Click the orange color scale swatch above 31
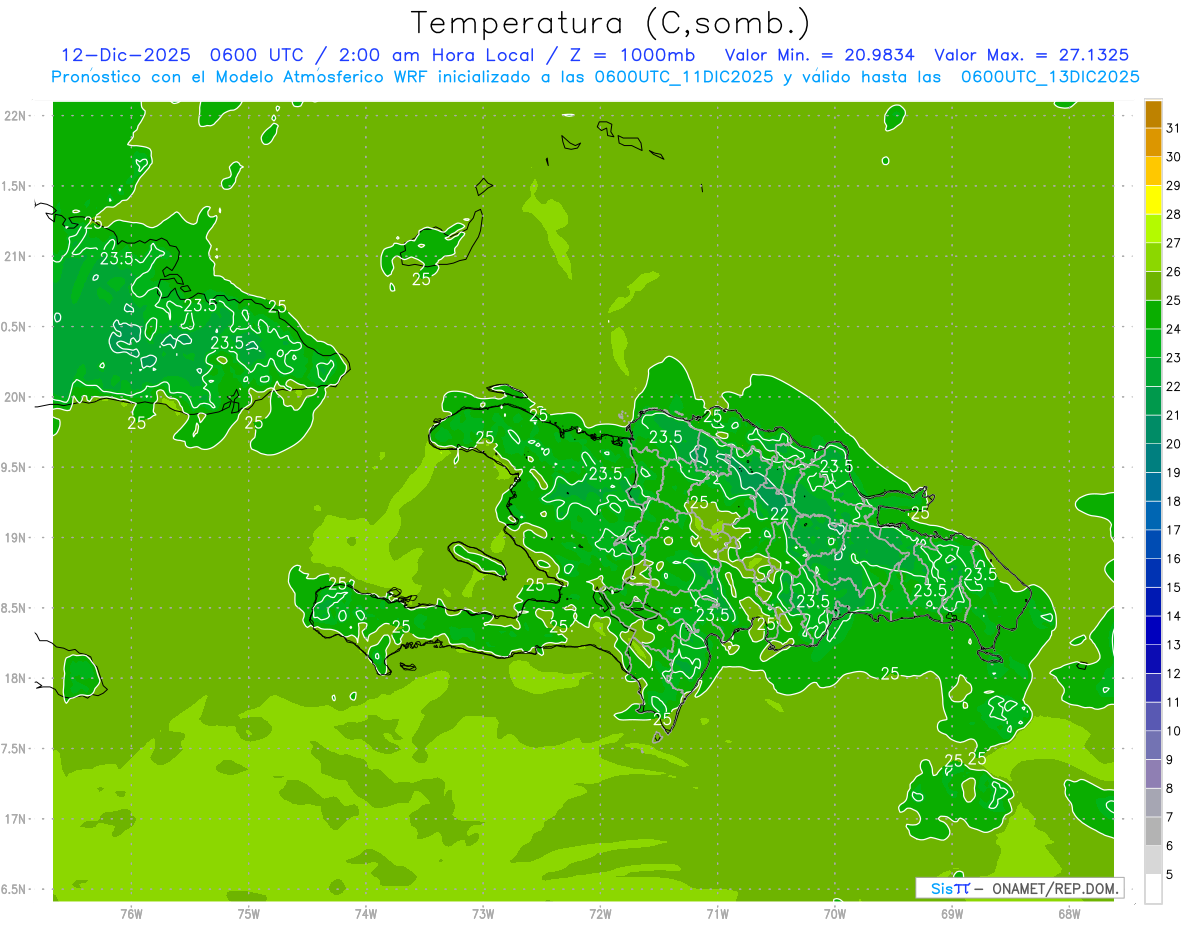This screenshot has height=927, width=1200. tap(1153, 114)
